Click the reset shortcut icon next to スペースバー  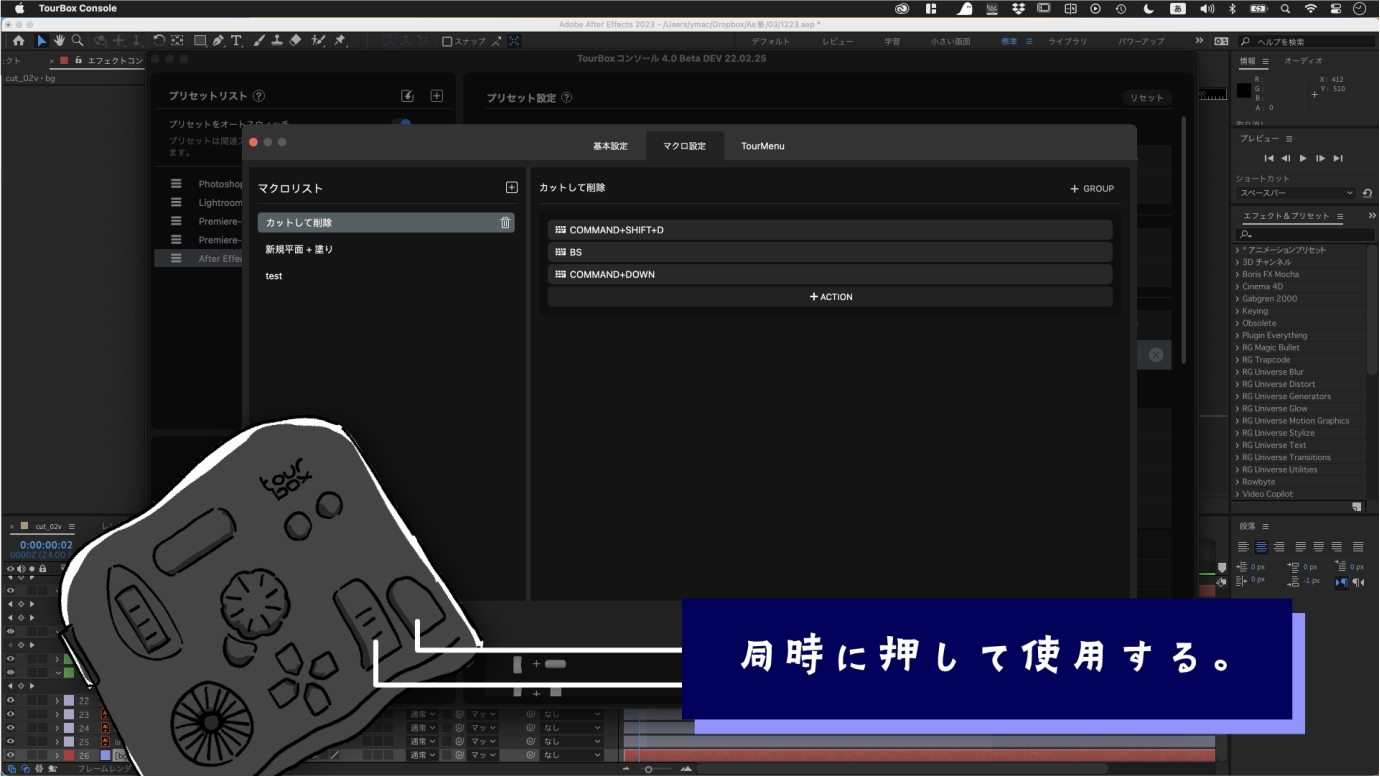tap(1367, 193)
